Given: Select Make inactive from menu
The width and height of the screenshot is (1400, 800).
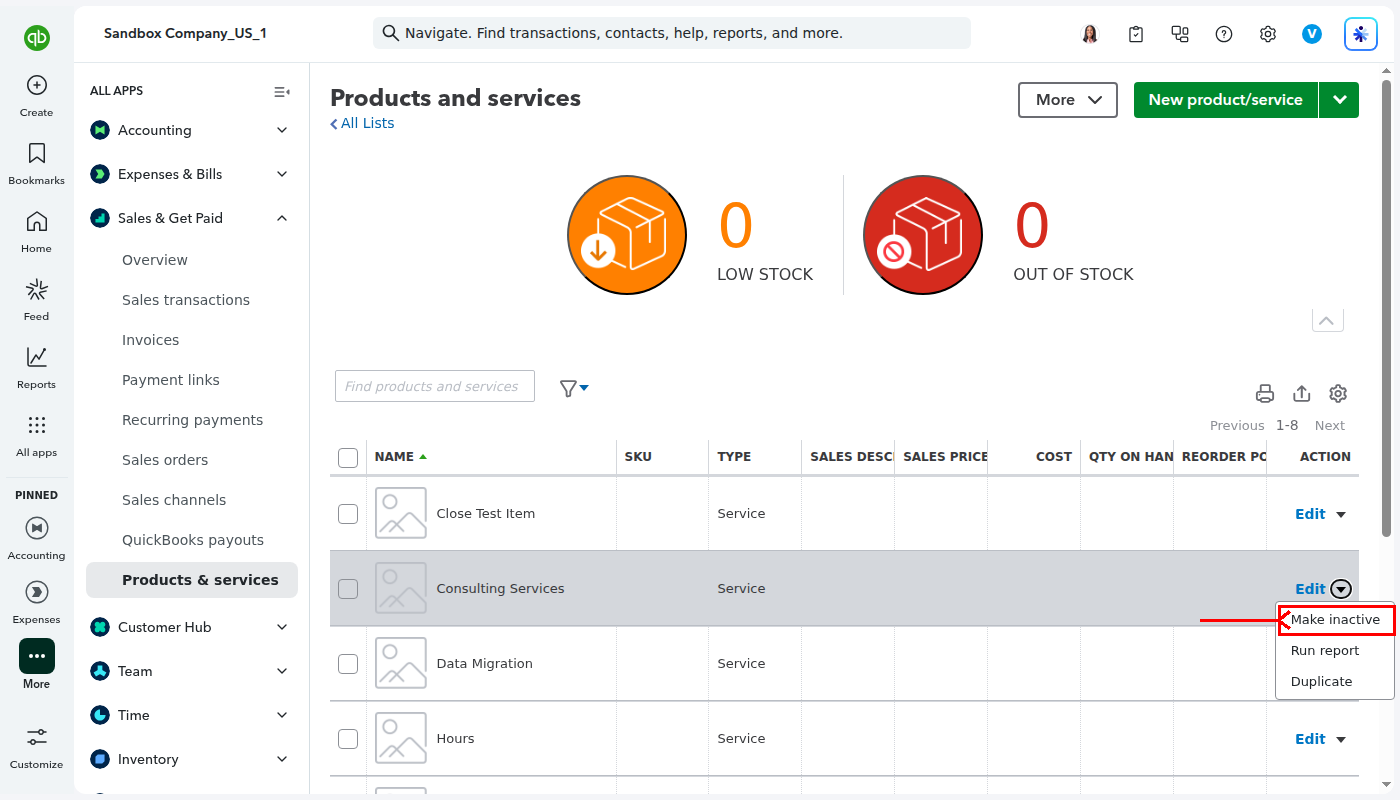Looking at the screenshot, I should 1335,620.
